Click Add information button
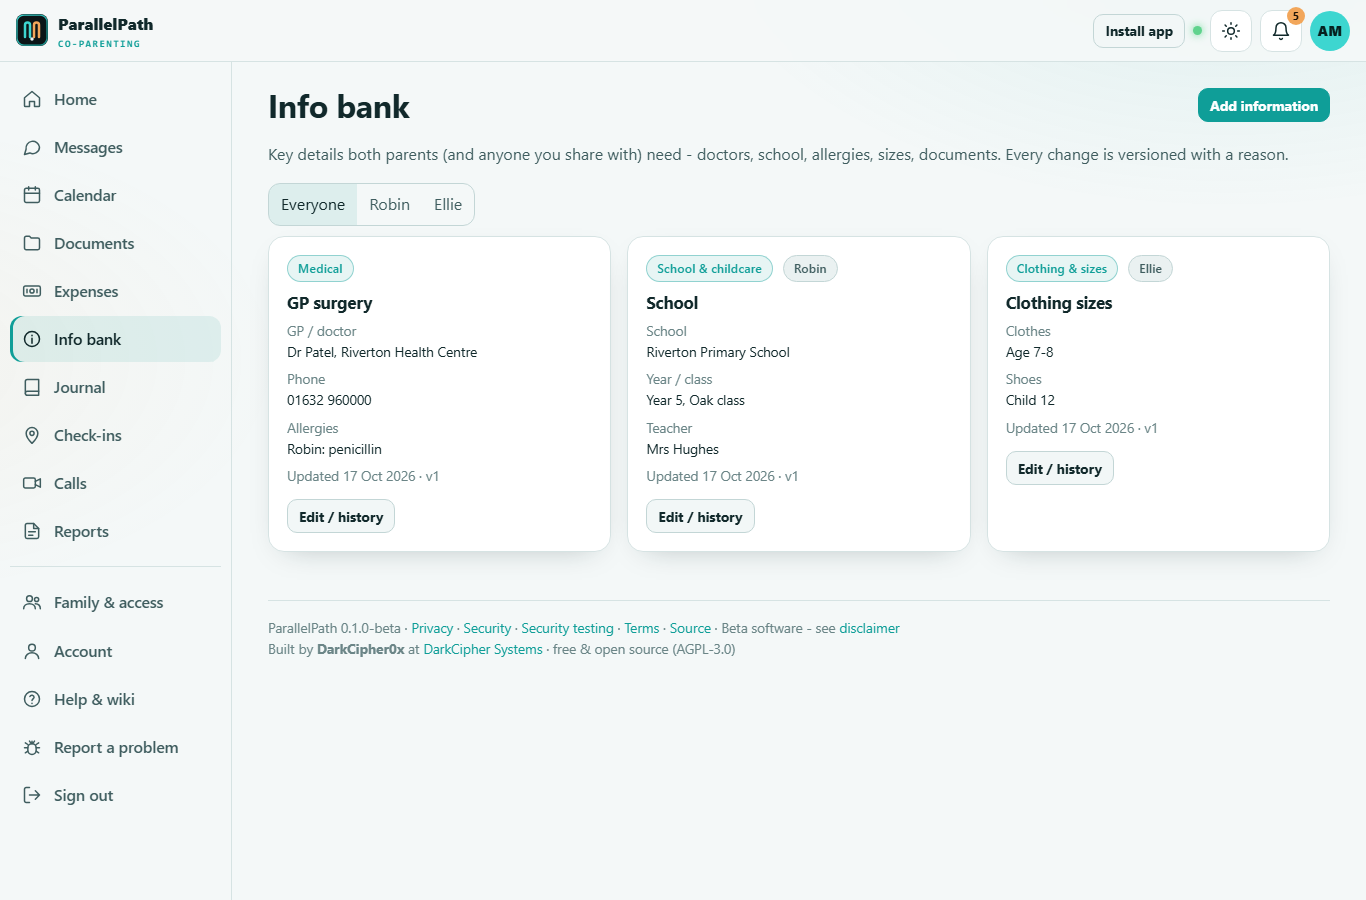This screenshot has height=900, width=1366. (x=1264, y=105)
